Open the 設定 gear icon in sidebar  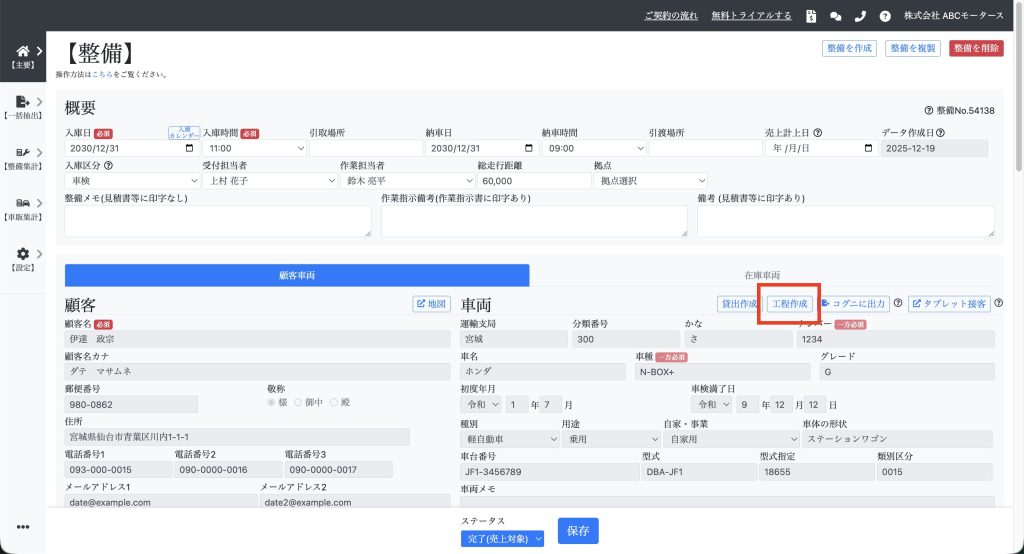23,254
